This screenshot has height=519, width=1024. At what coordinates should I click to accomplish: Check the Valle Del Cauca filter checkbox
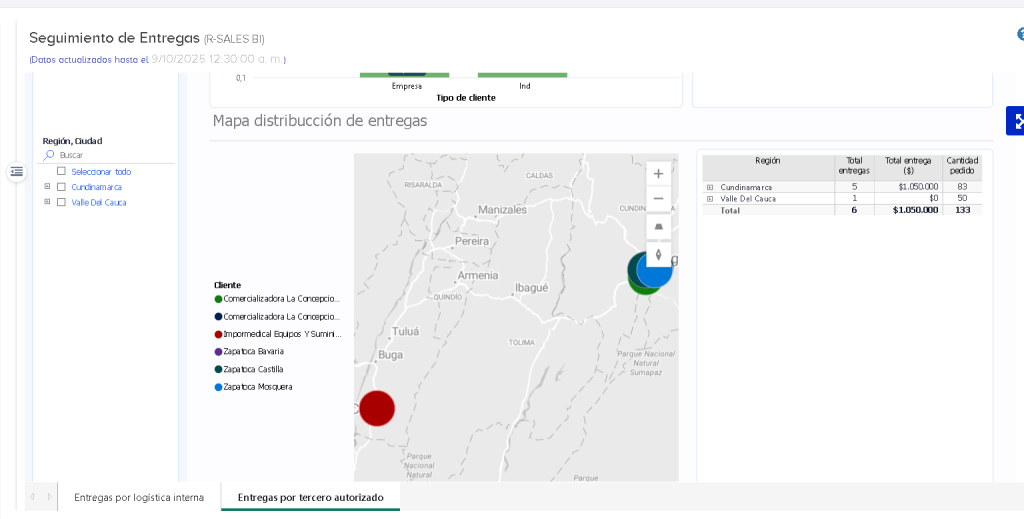click(61, 202)
